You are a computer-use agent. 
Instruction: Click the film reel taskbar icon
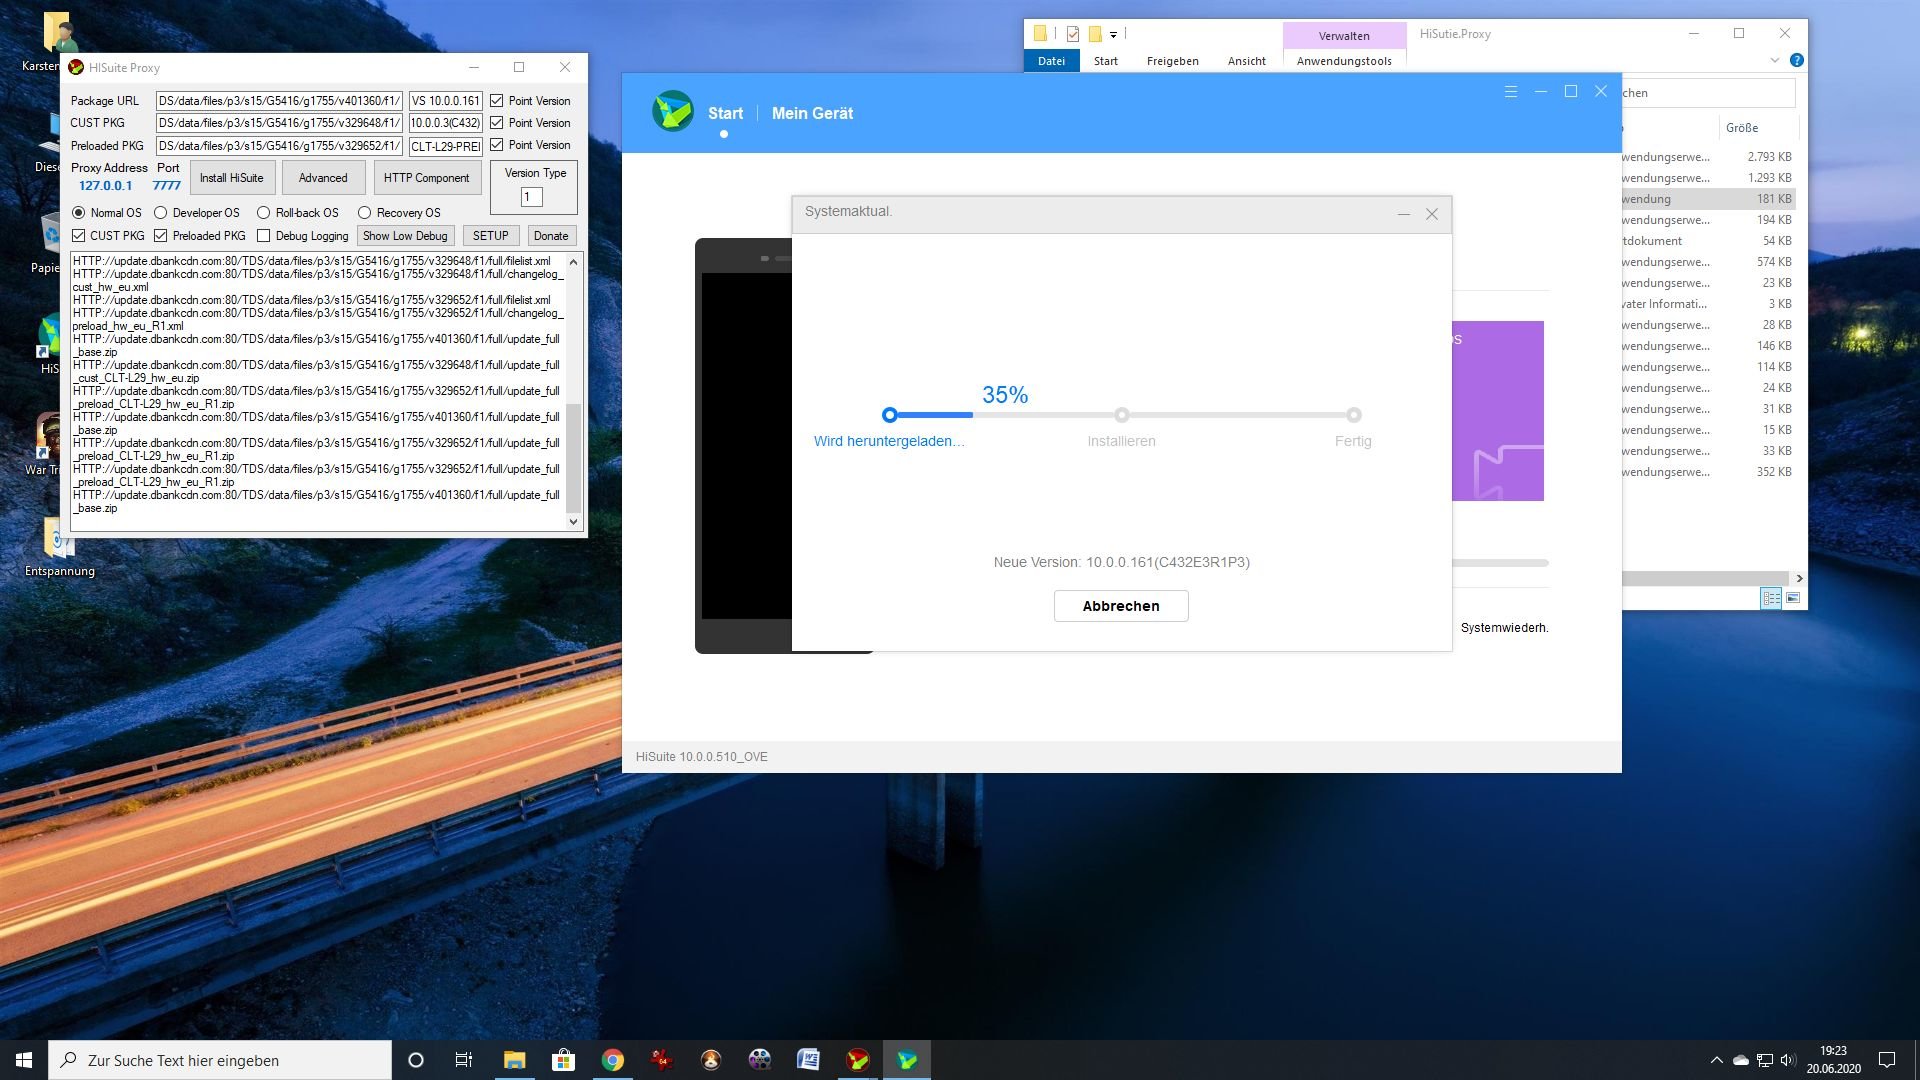pyautogui.click(x=759, y=1060)
